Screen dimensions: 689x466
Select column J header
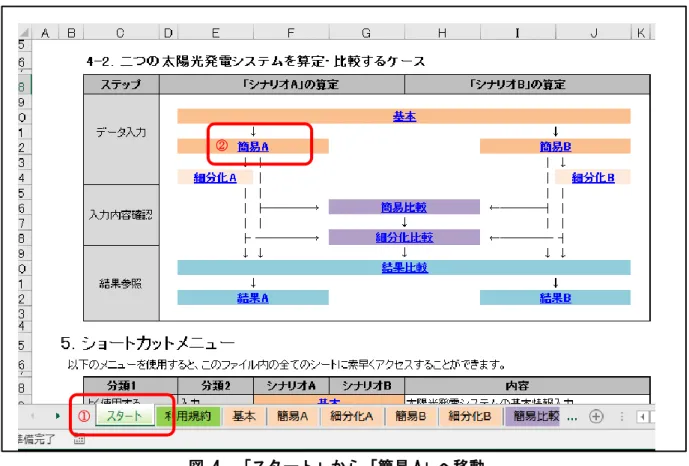[x=594, y=33]
